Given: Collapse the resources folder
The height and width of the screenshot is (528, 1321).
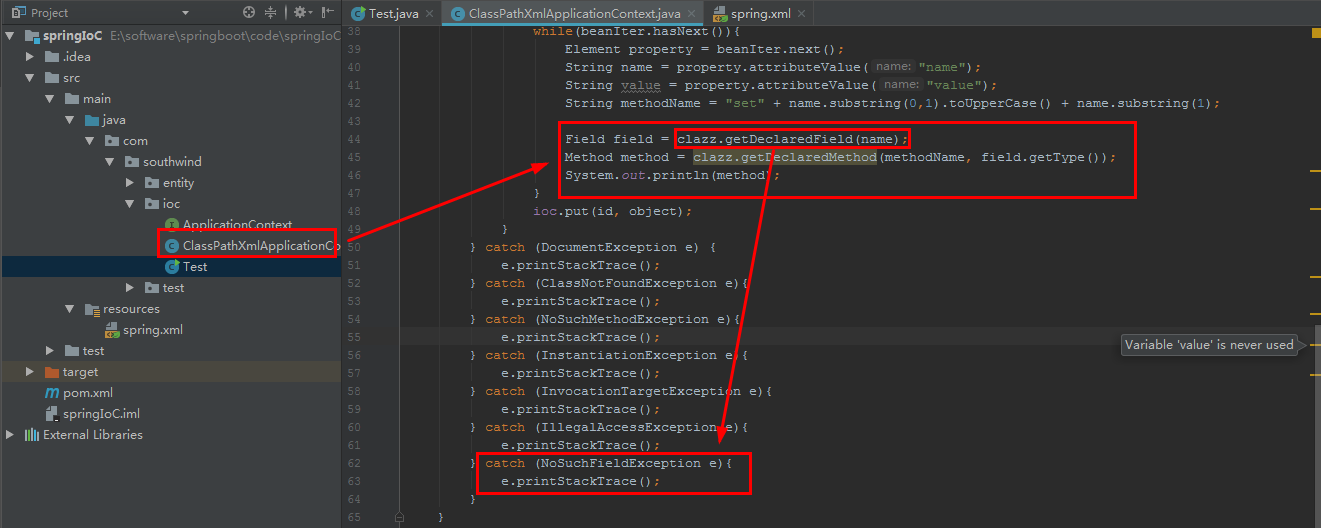Looking at the screenshot, I should pyautogui.click(x=70, y=309).
